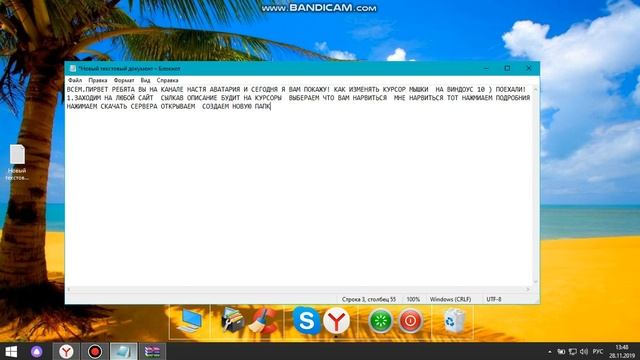Click the red power icon in dock
Image resolution: width=640 pixels, height=360 pixels.
[x=411, y=321]
